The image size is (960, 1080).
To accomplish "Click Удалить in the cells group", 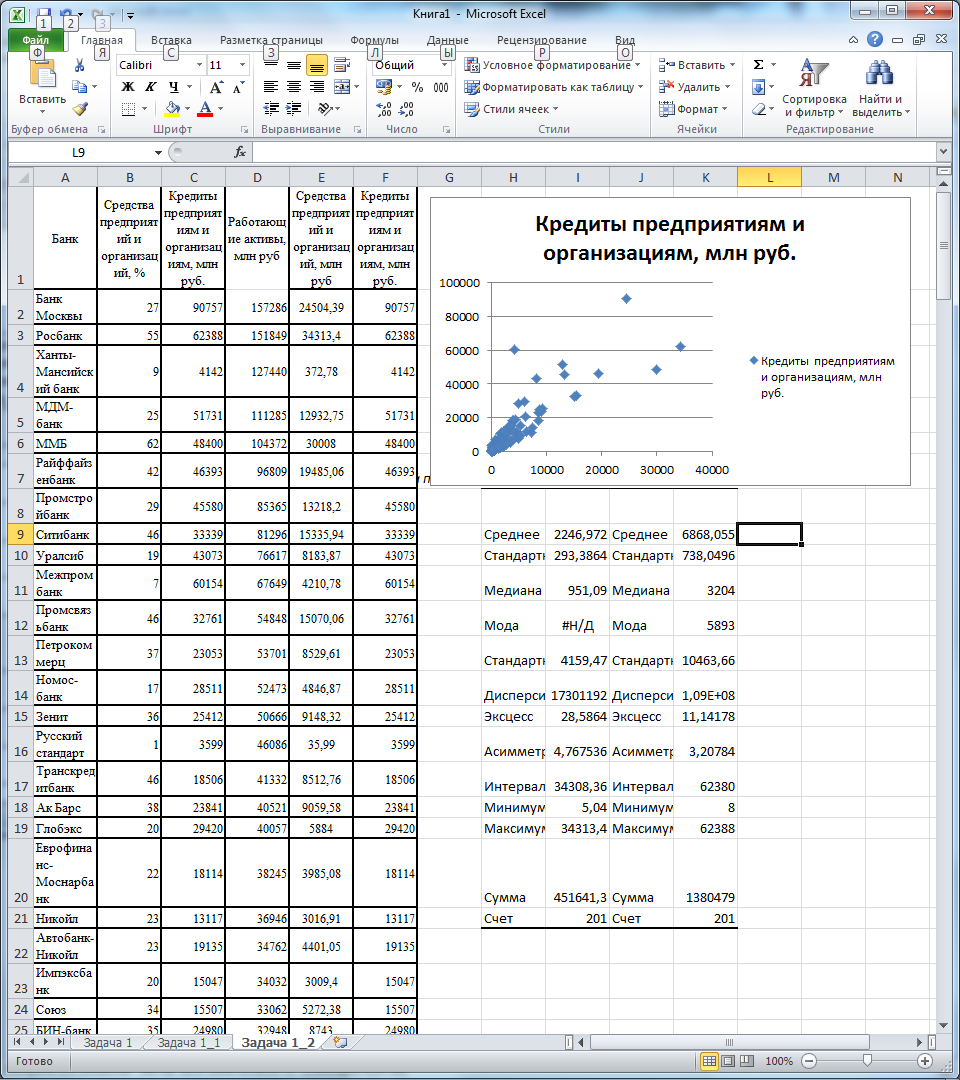I will pyautogui.click(x=693, y=87).
